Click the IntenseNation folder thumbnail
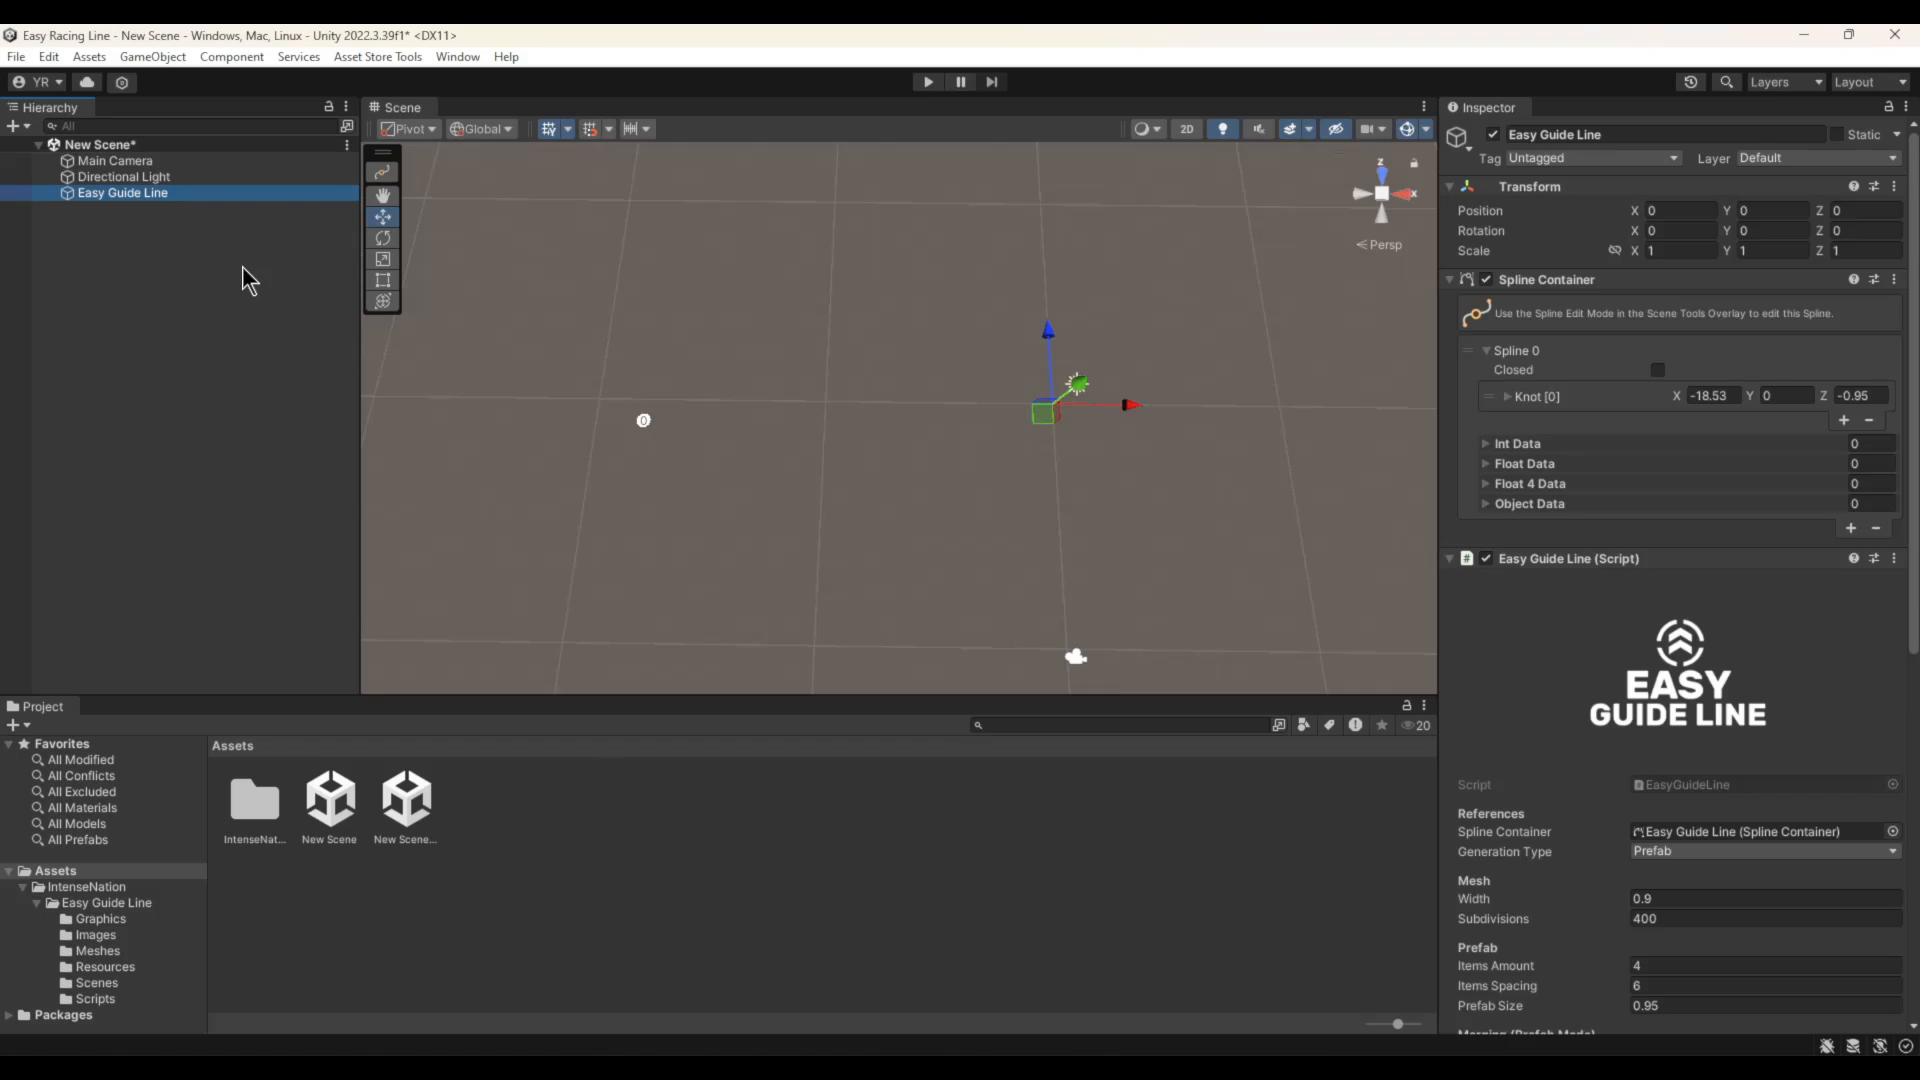Screen dimensions: 1920x1080 [255, 800]
